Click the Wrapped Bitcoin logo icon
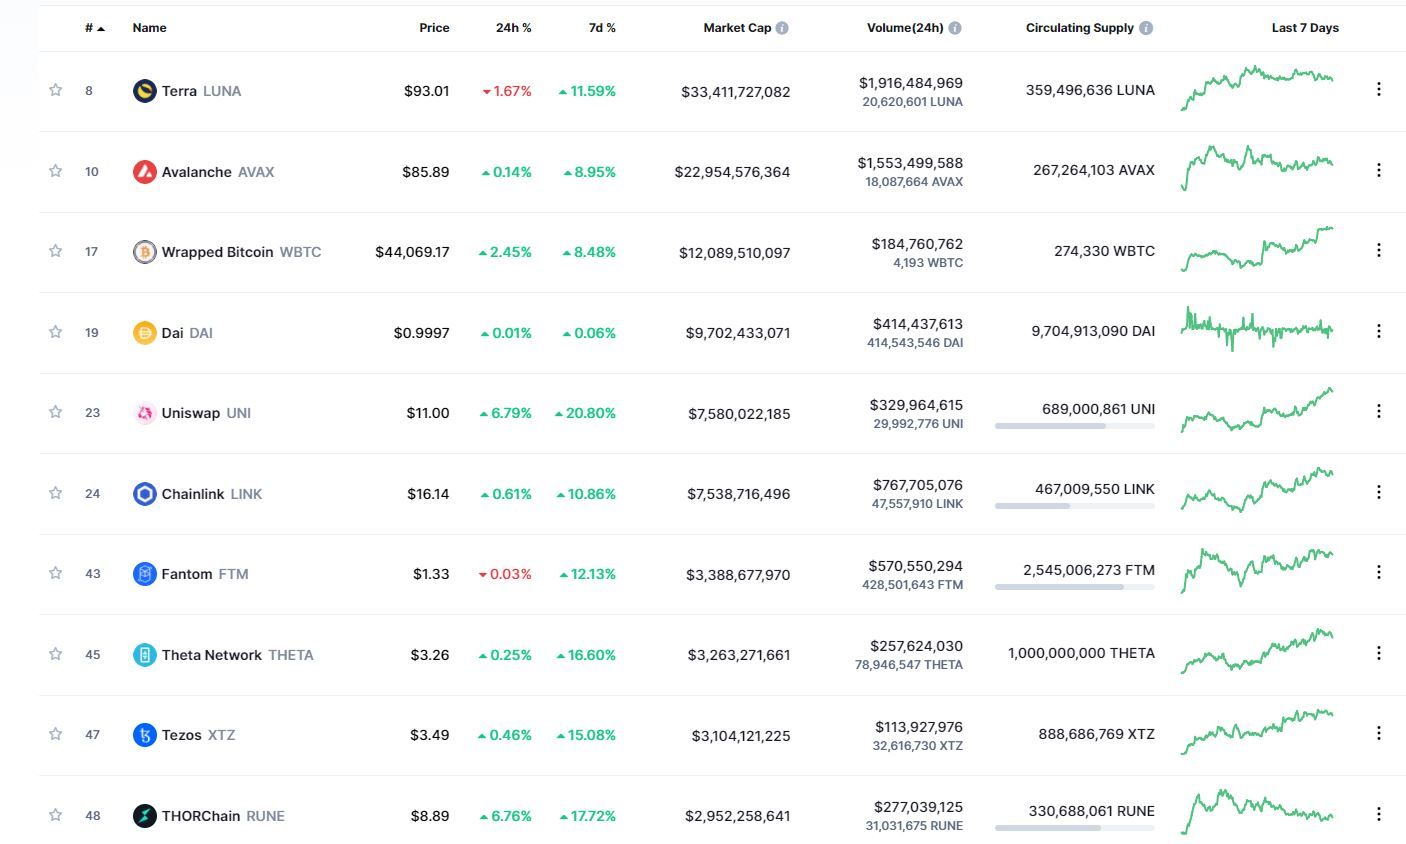This screenshot has height=844, width=1406. (x=144, y=252)
